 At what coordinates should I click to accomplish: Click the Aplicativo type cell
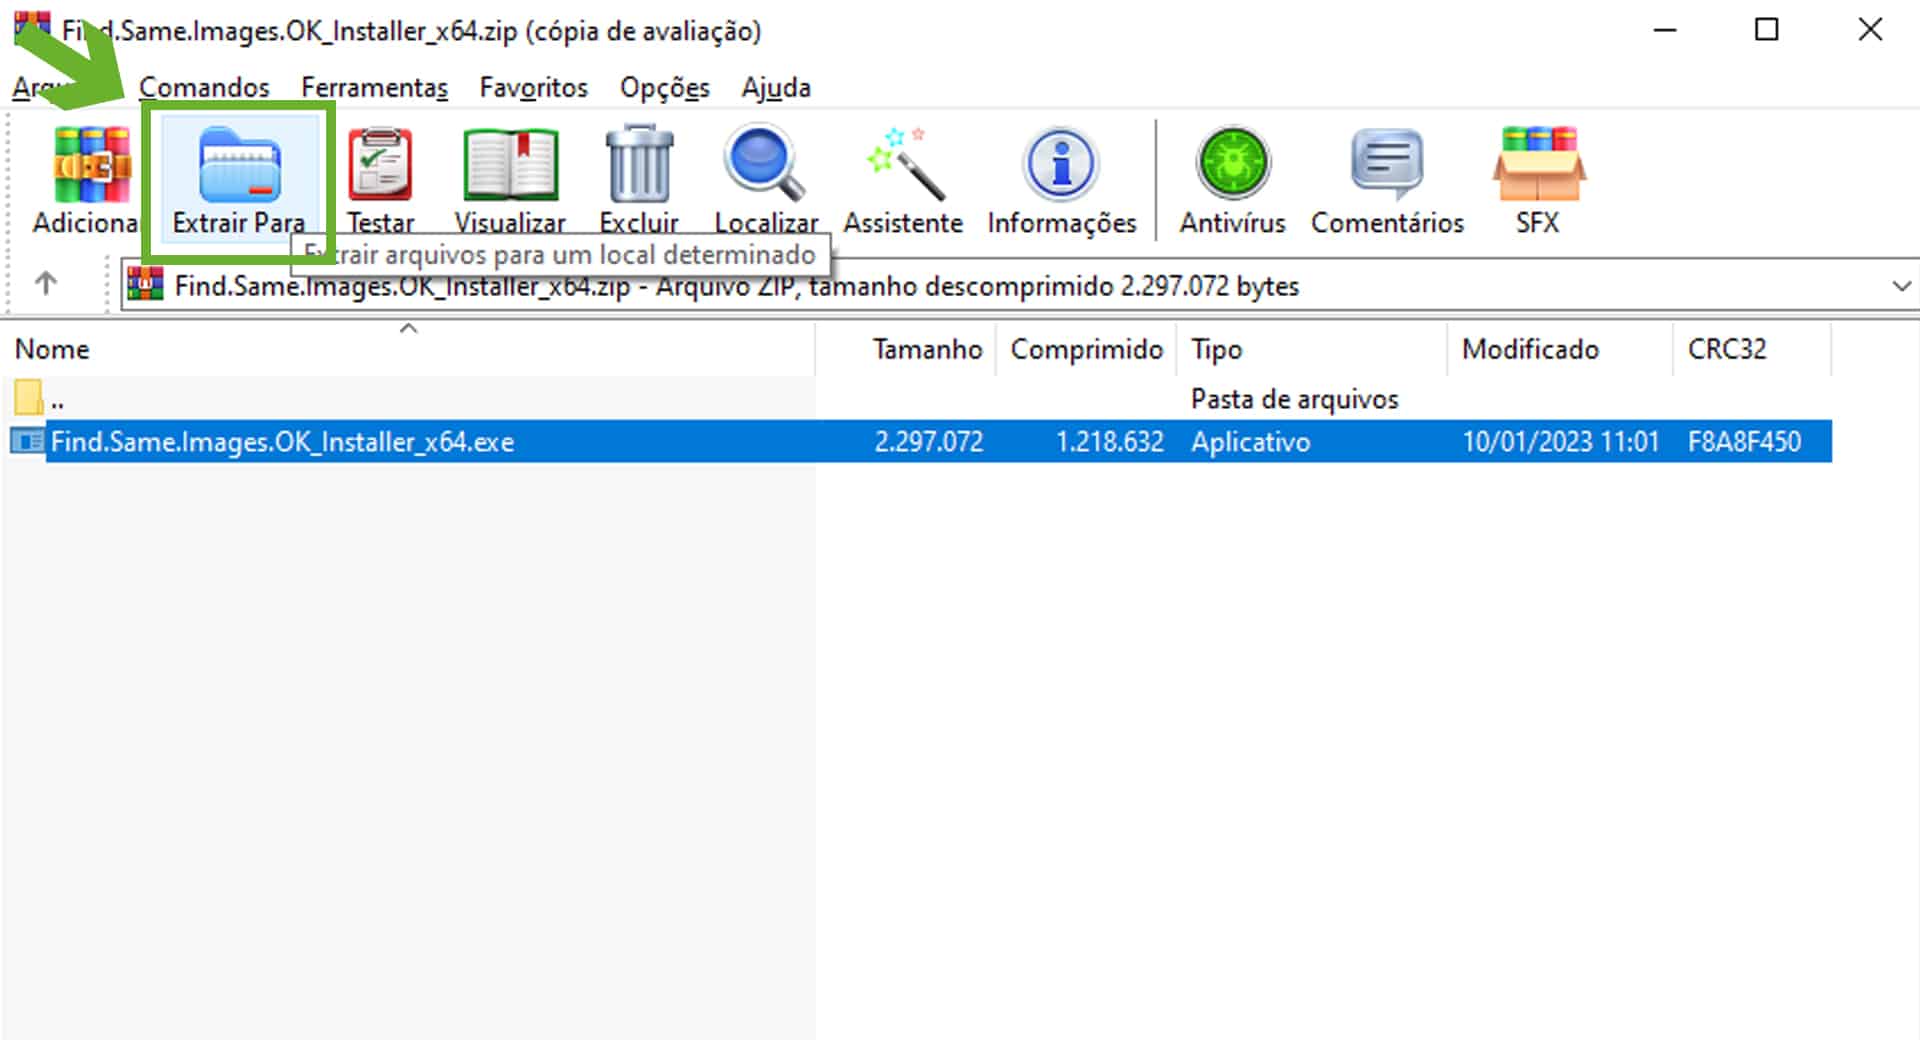tap(1251, 442)
